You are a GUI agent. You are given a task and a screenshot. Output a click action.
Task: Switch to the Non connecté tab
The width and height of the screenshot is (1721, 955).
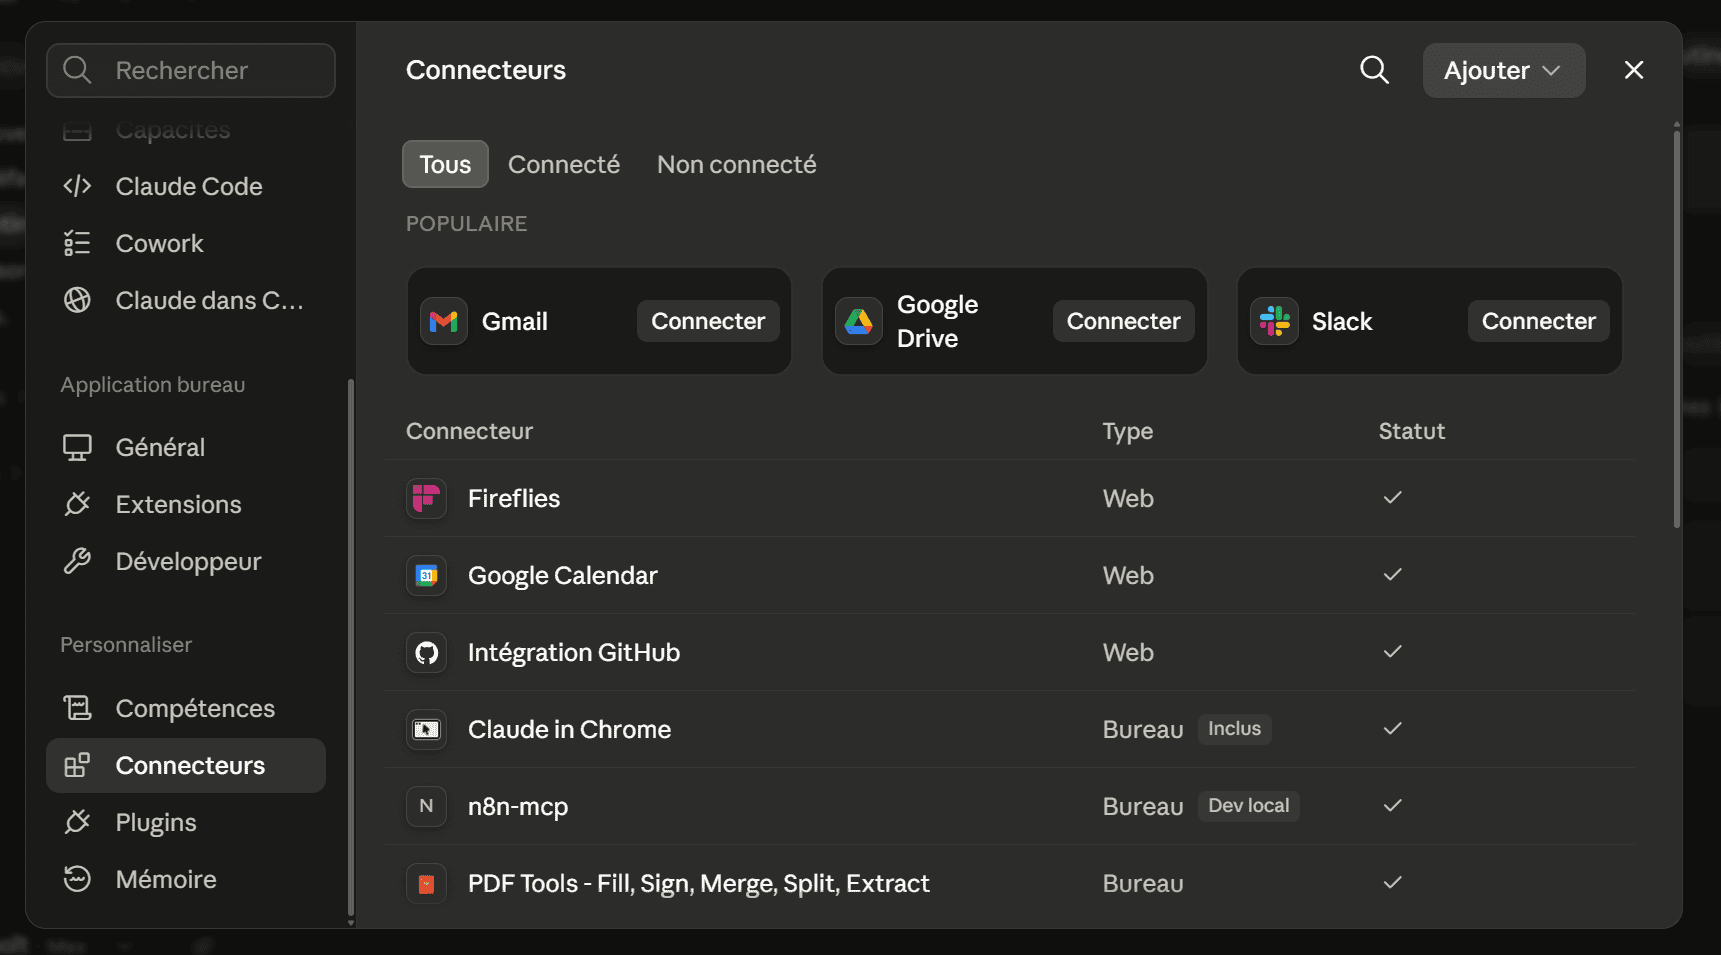(736, 164)
